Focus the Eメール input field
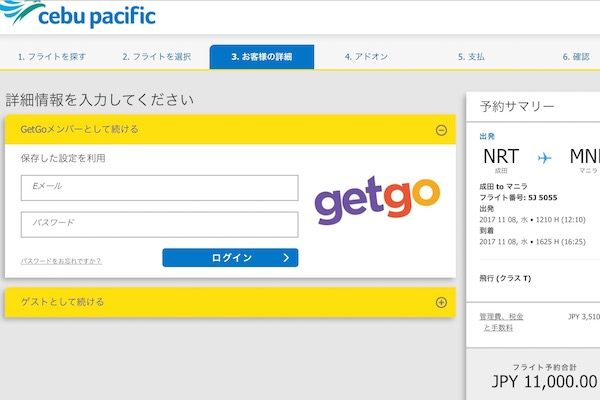600x400 pixels. tap(160, 188)
